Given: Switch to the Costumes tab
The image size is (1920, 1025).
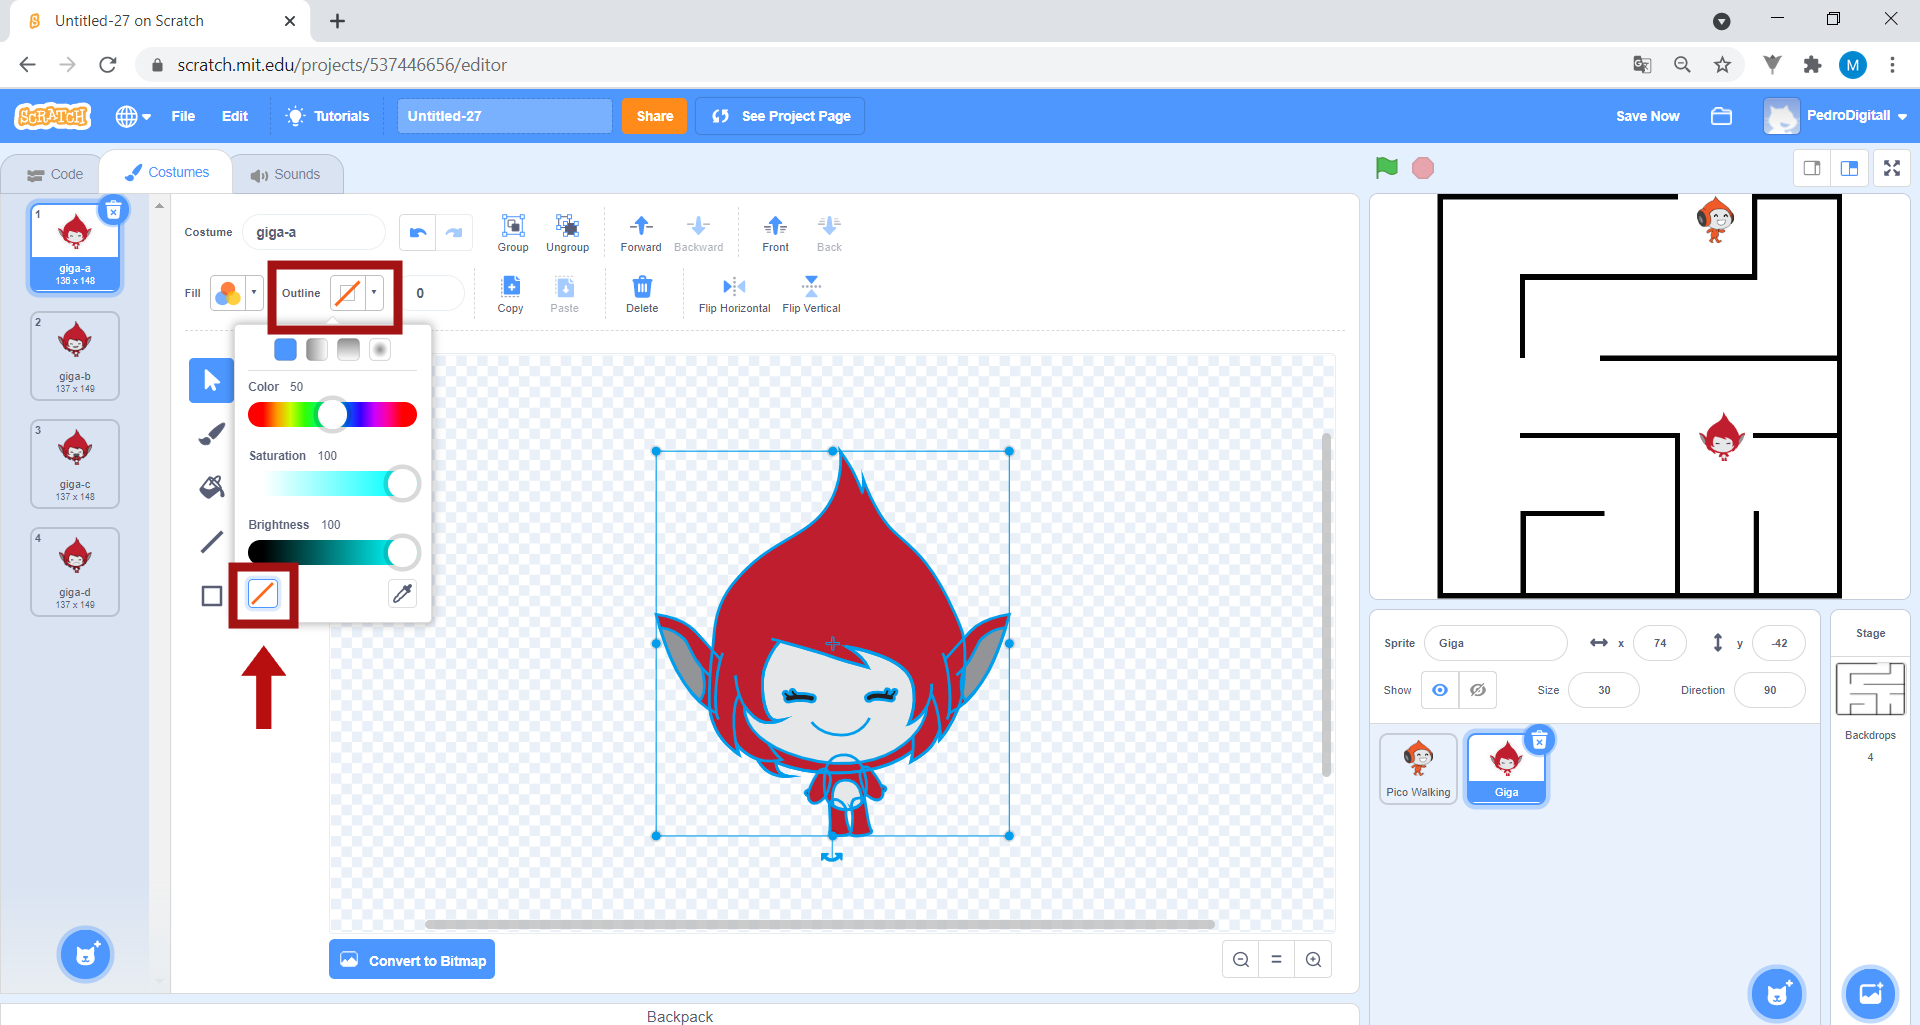Looking at the screenshot, I should click(x=167, y=172).
